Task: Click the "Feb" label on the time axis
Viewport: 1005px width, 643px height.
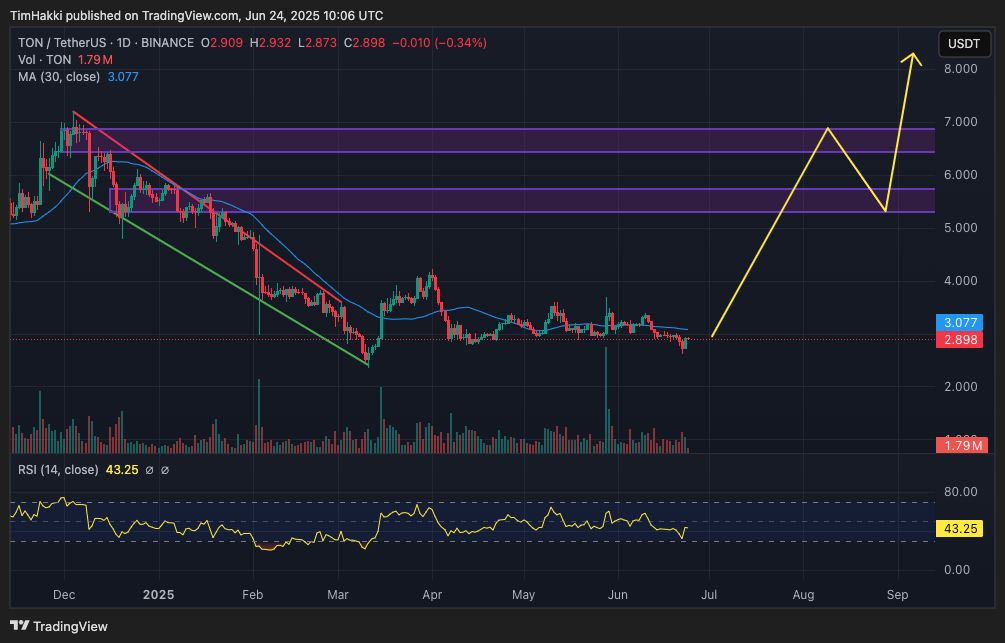Action: (x=253, y=595)
